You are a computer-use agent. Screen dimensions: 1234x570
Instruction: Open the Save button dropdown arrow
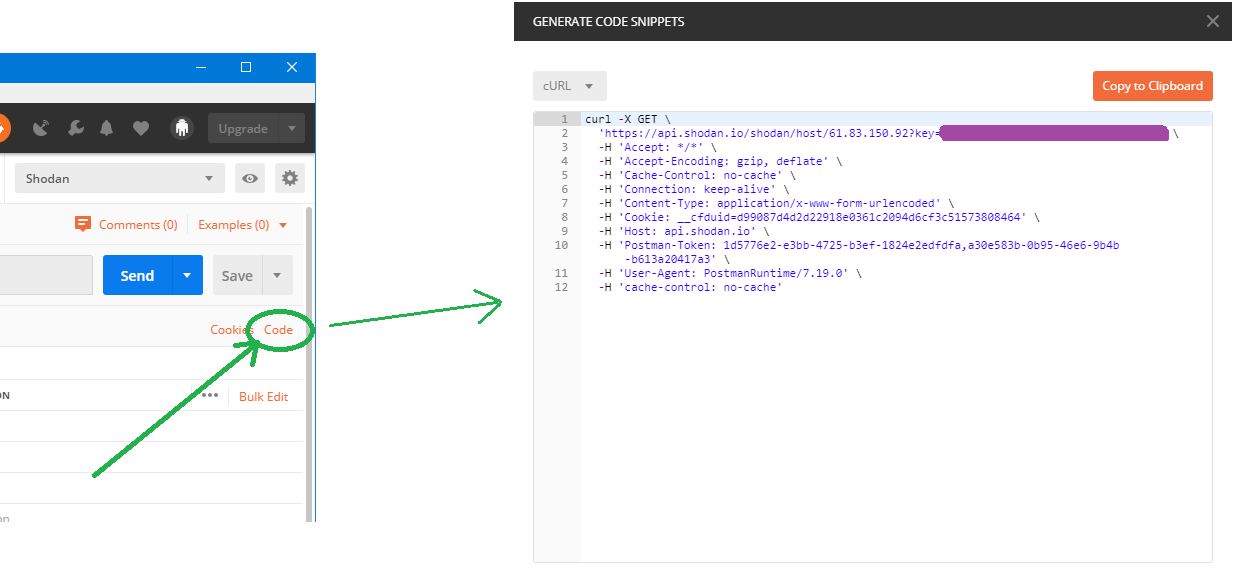(x=277, y=275)
